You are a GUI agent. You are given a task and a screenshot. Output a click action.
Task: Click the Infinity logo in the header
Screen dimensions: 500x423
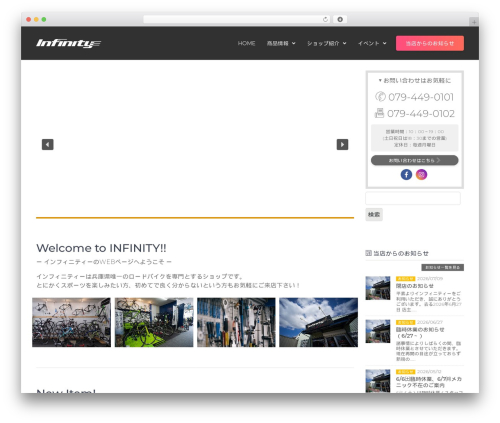68,43
